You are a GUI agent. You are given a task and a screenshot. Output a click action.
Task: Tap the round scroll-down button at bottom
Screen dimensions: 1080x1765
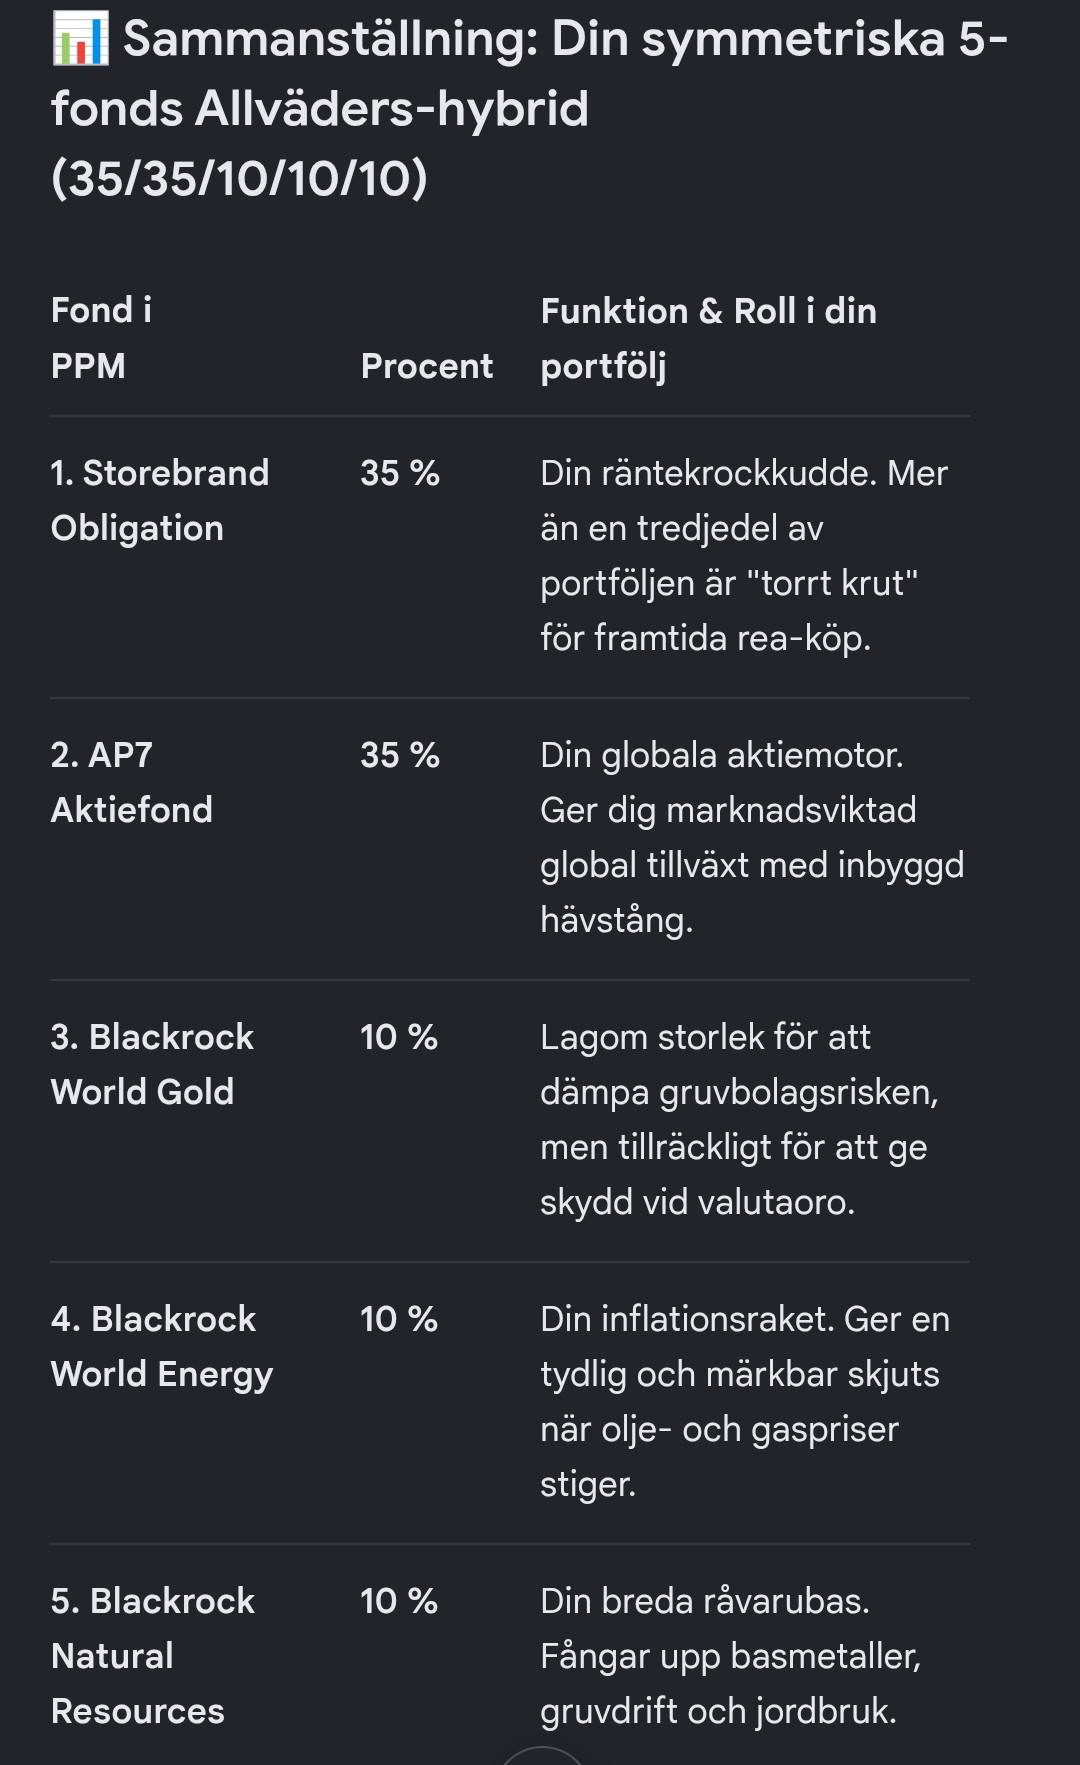coord(541,1755)
